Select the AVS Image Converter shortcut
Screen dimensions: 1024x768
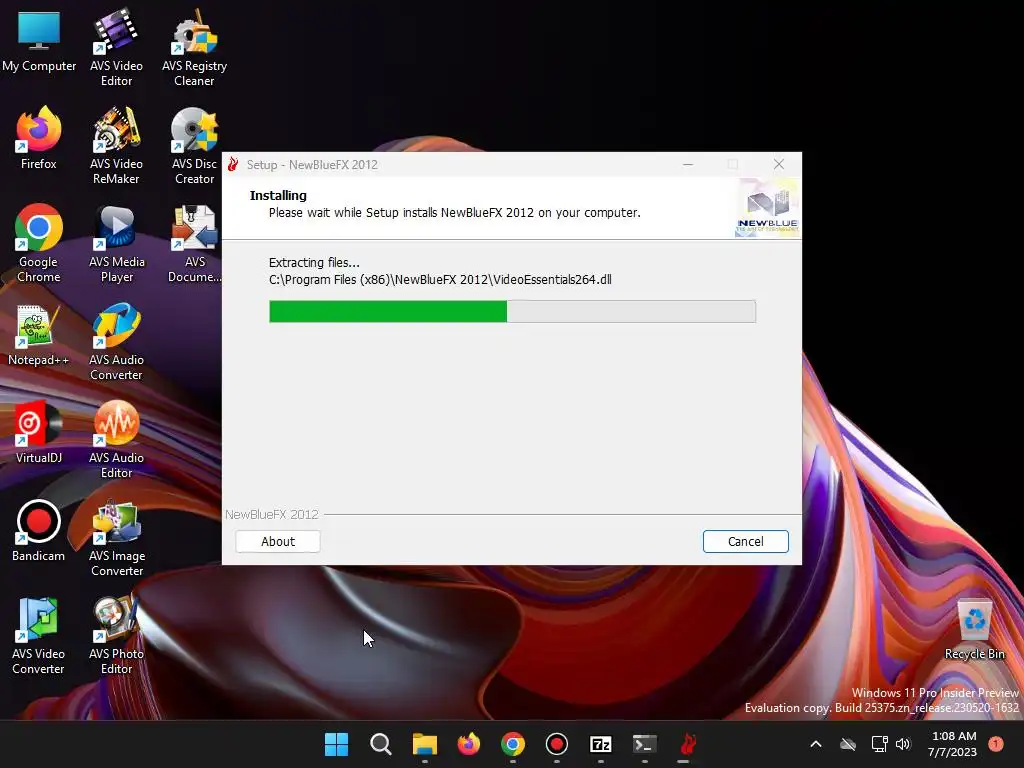(116, 537)
